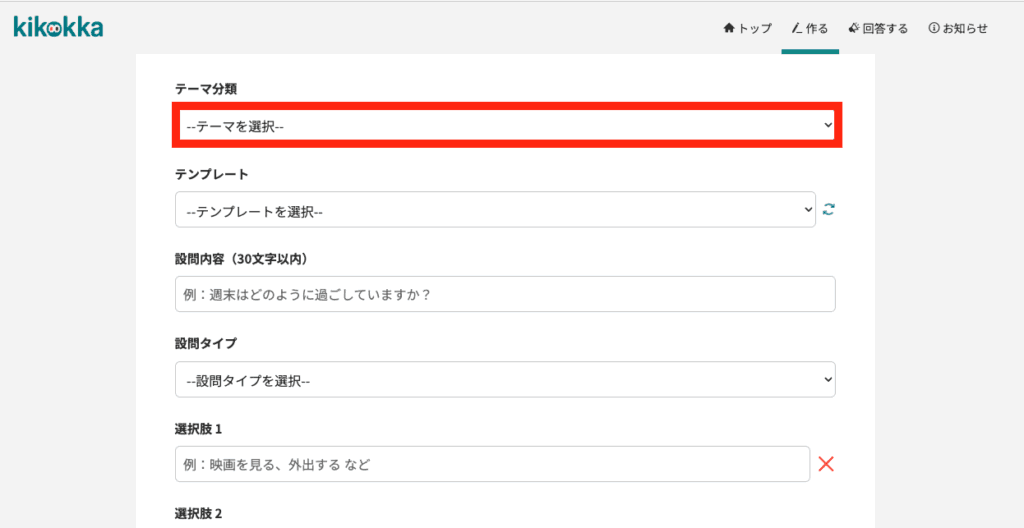Click the refresh icon next to template dropdown

829,209
